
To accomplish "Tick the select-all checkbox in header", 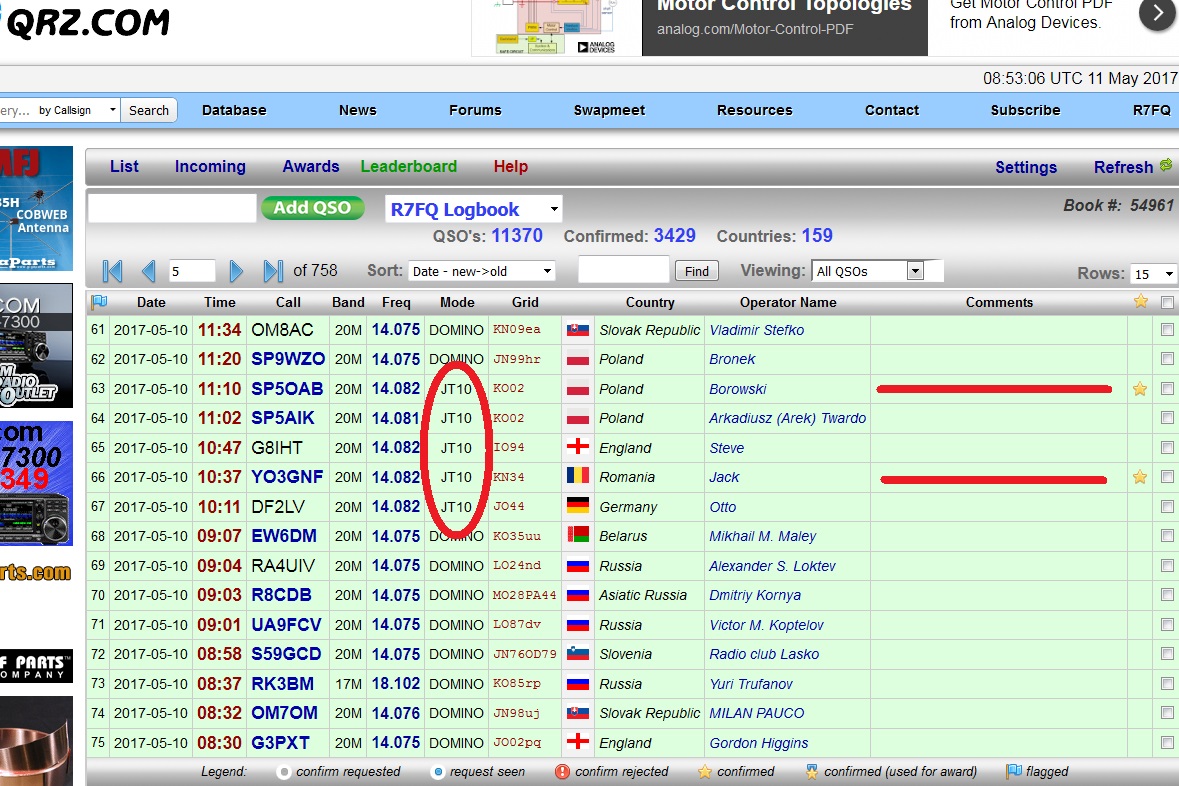I will click(x=1167, y=302).
